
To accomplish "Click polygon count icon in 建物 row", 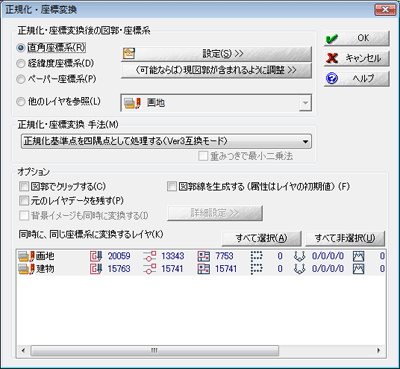I will pyautogui.click(x=204, y=269).
